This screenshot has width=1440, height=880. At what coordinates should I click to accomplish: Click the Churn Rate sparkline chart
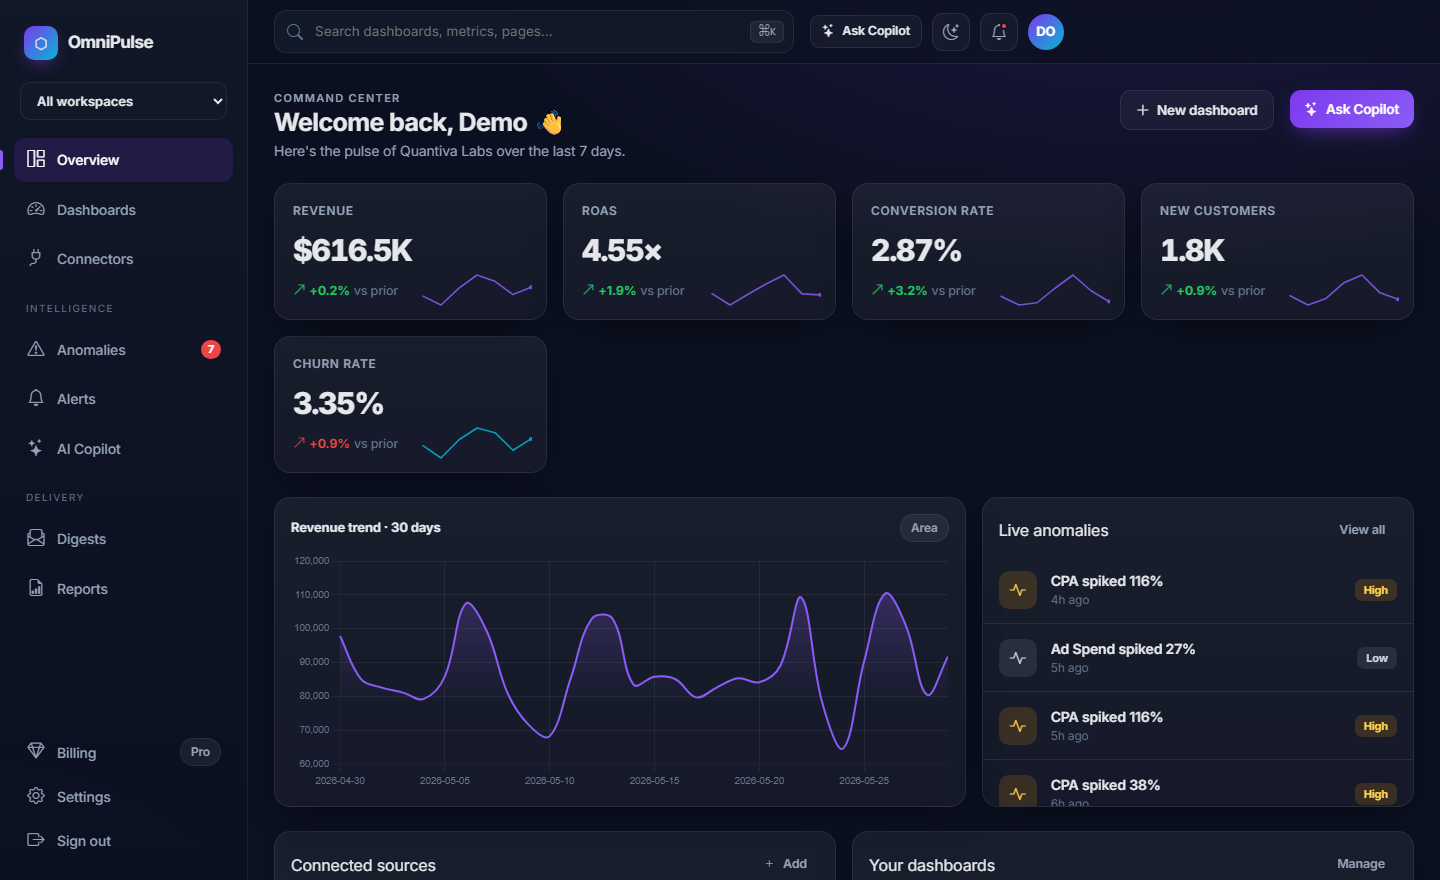pos(477,442)
